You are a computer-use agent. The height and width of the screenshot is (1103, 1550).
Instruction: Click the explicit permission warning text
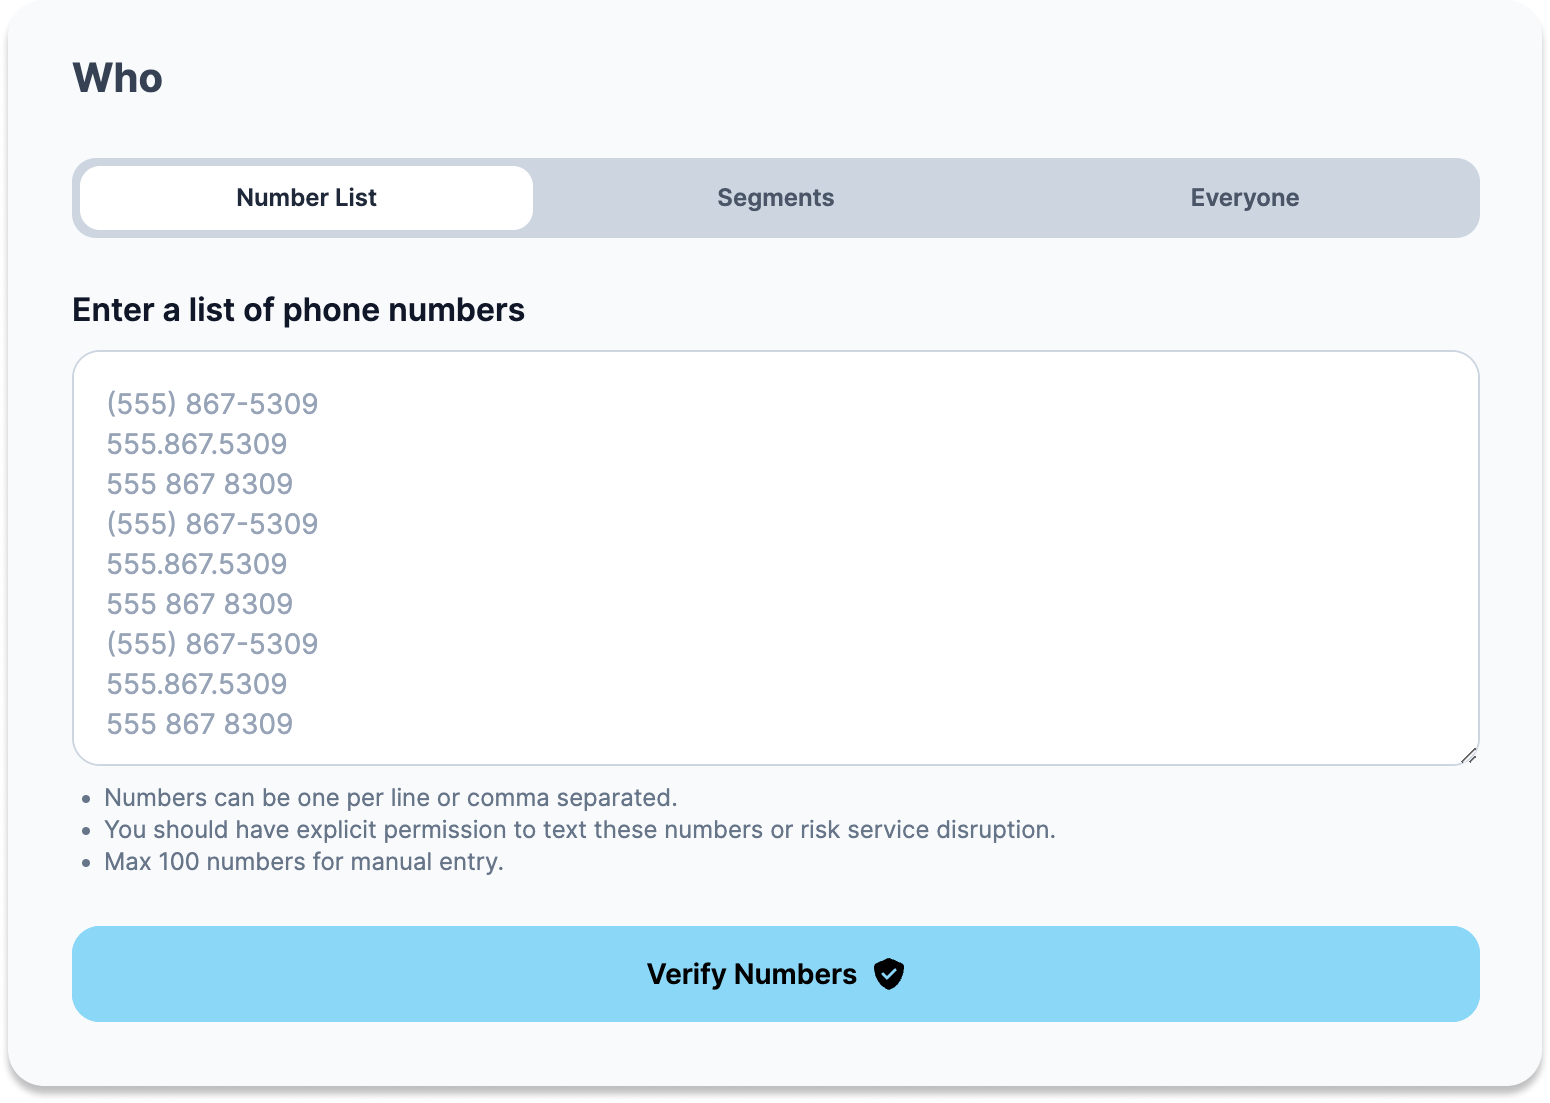[x=580, y=830]
